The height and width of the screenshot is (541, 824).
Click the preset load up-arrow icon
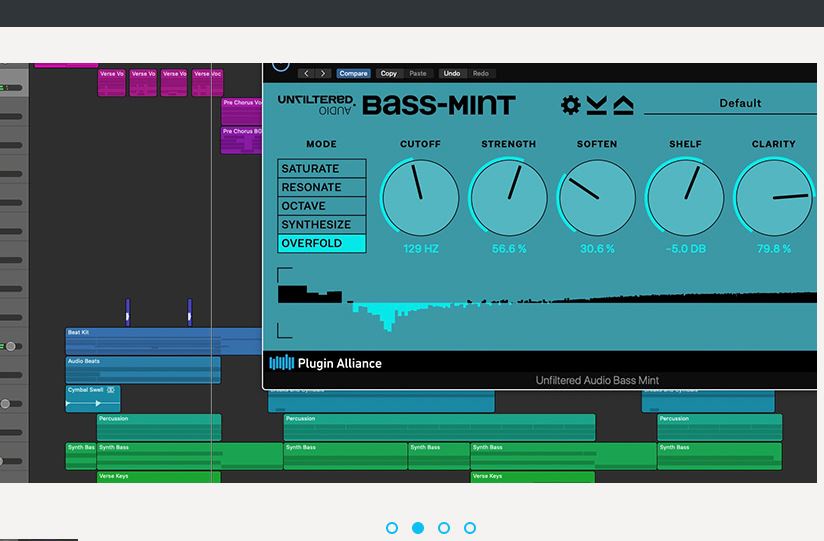[623, 105]
